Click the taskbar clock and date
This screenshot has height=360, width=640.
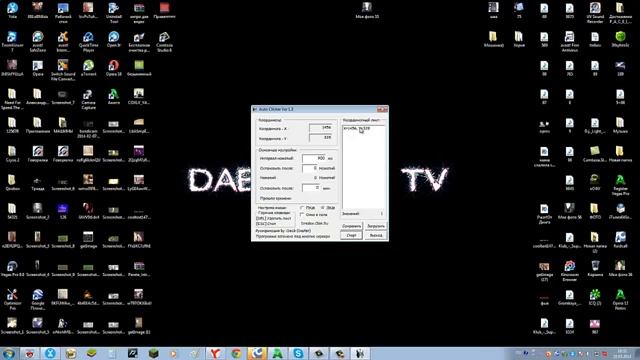click(x=622, y=353)
